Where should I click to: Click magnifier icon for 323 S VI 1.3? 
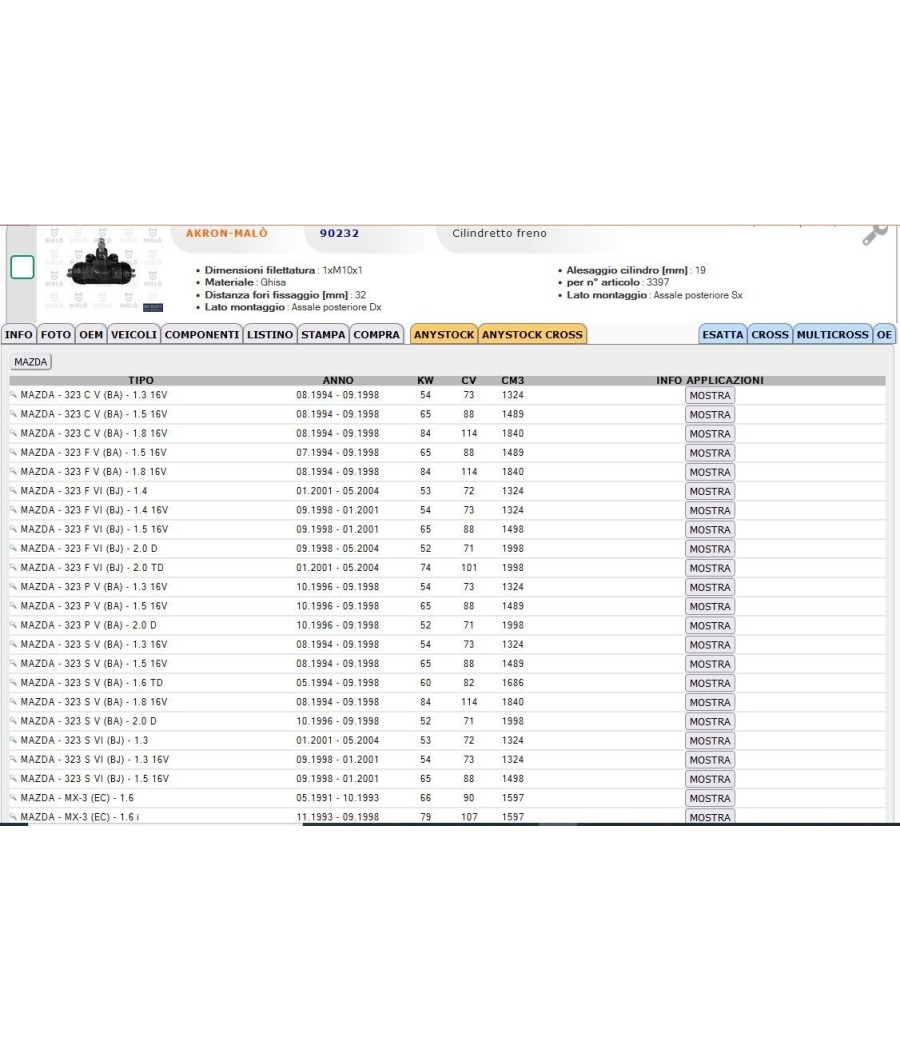[x=13, y=741]
